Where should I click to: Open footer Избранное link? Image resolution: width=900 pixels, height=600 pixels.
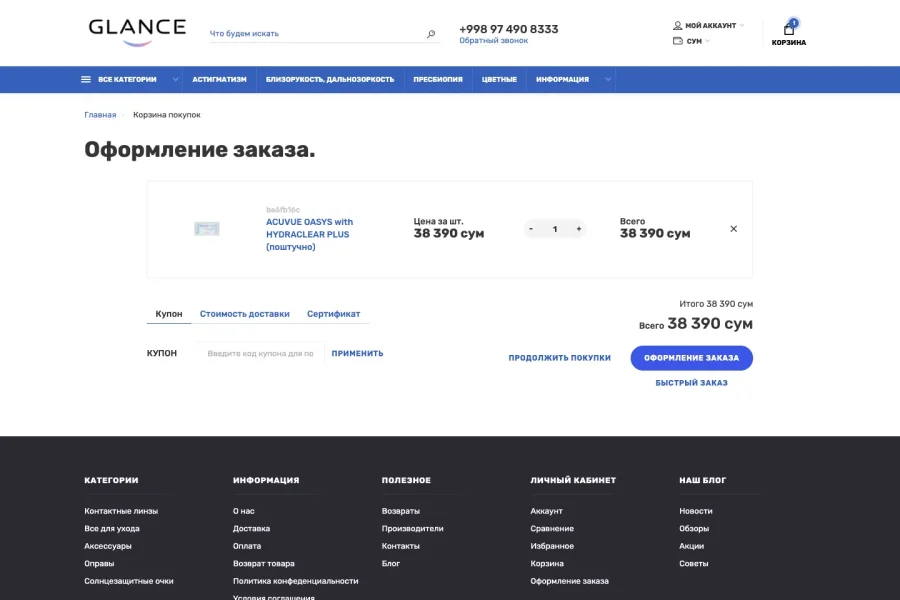(552, 546)
